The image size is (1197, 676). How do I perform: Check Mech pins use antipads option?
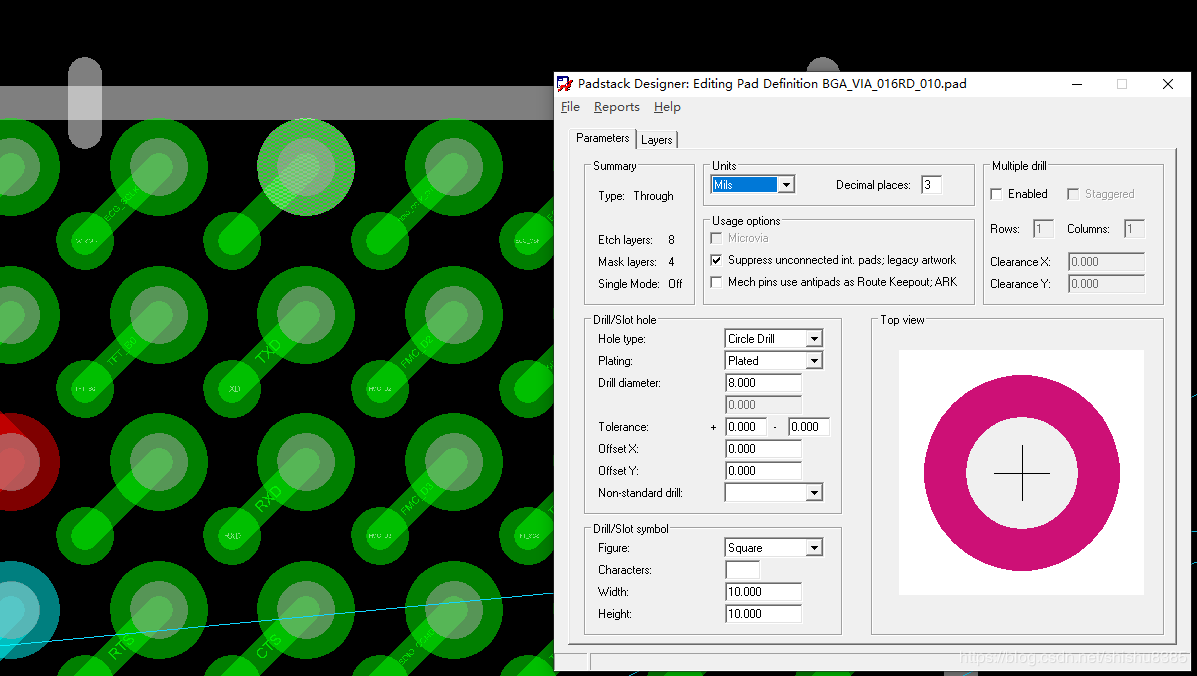pos(716,282)
